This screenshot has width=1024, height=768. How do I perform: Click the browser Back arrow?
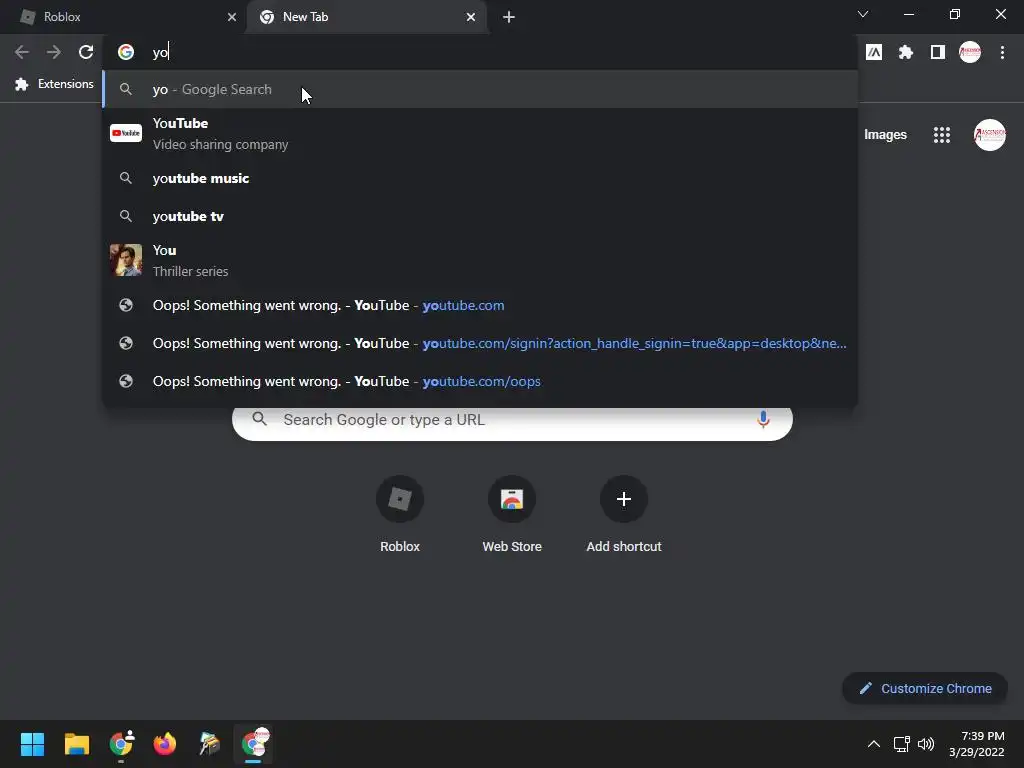click(22, 52)
